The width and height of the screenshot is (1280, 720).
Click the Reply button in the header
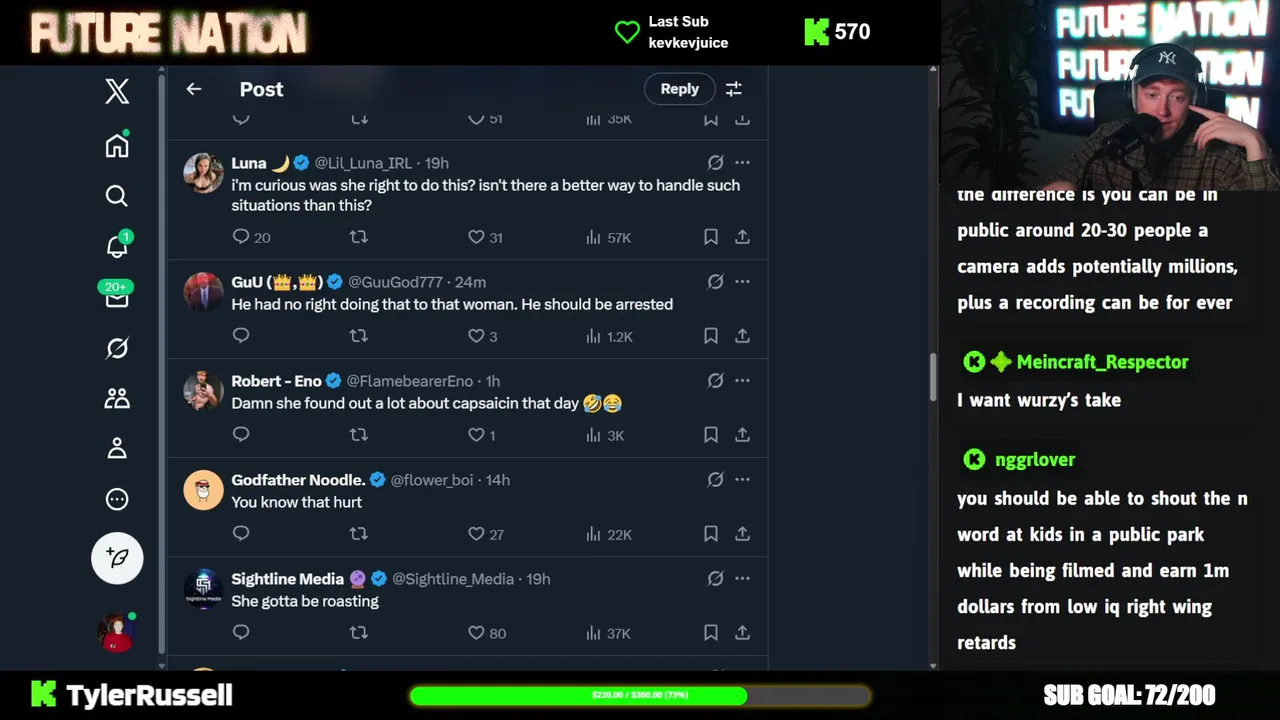679,89
